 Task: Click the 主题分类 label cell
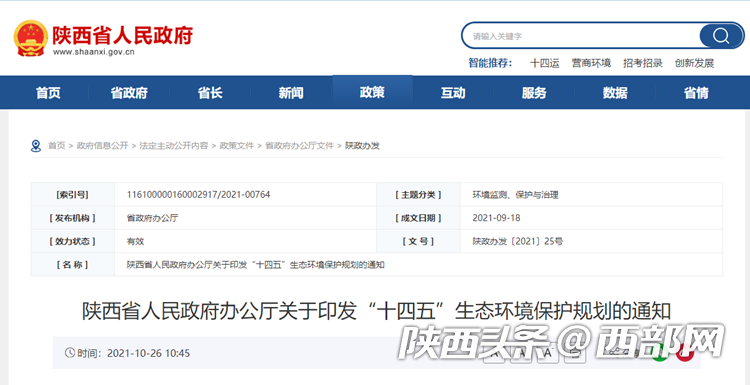tap(418, 195)
